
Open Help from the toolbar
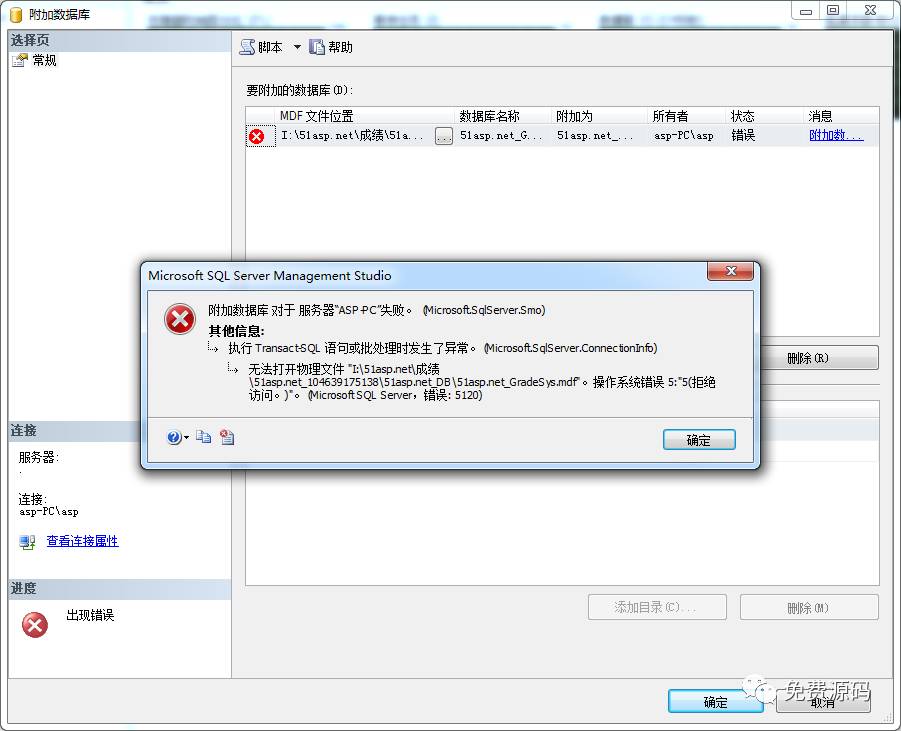click(x=331, y=47)
